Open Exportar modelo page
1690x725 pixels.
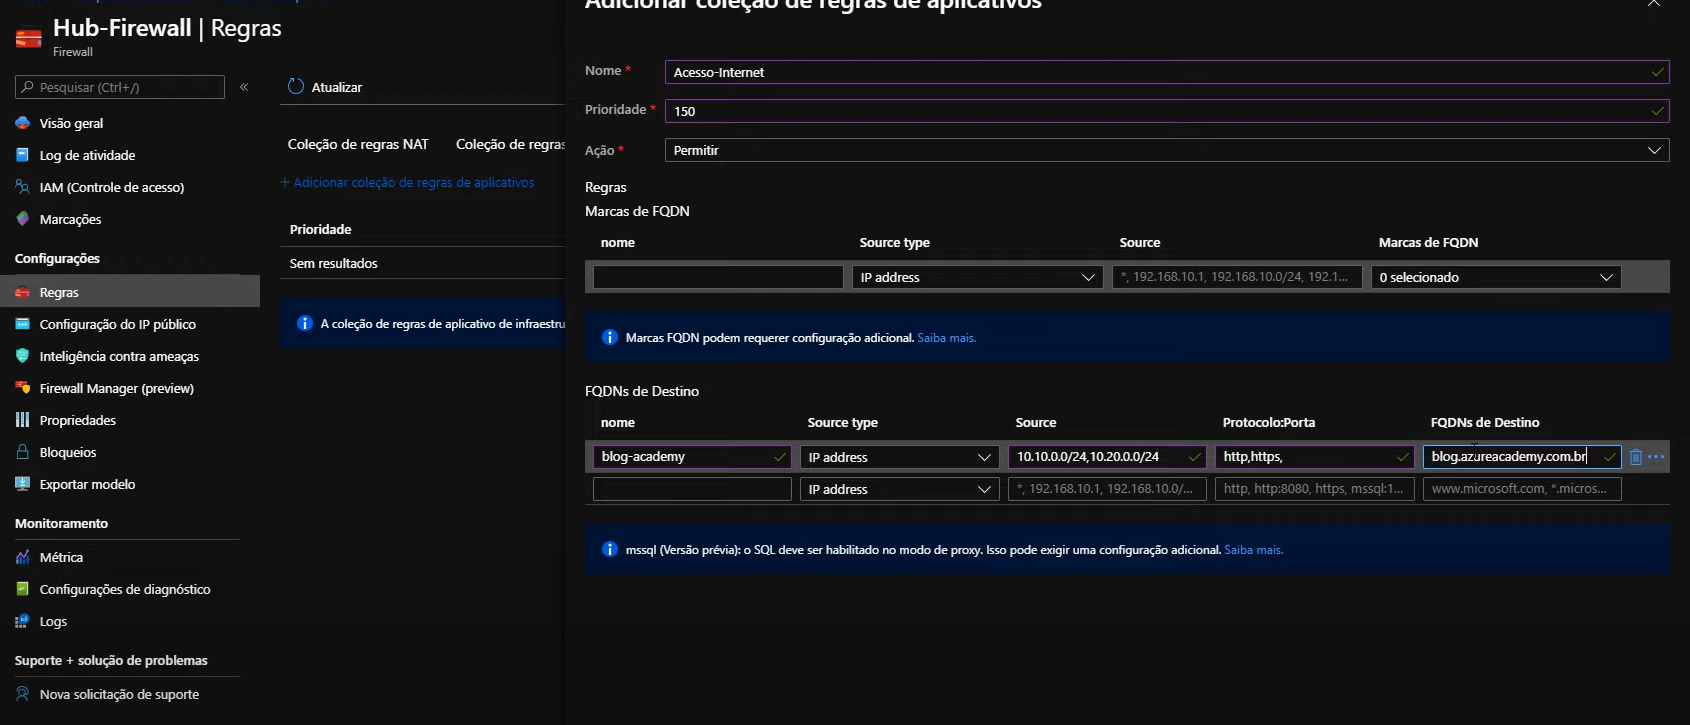[x=87, y=484]
